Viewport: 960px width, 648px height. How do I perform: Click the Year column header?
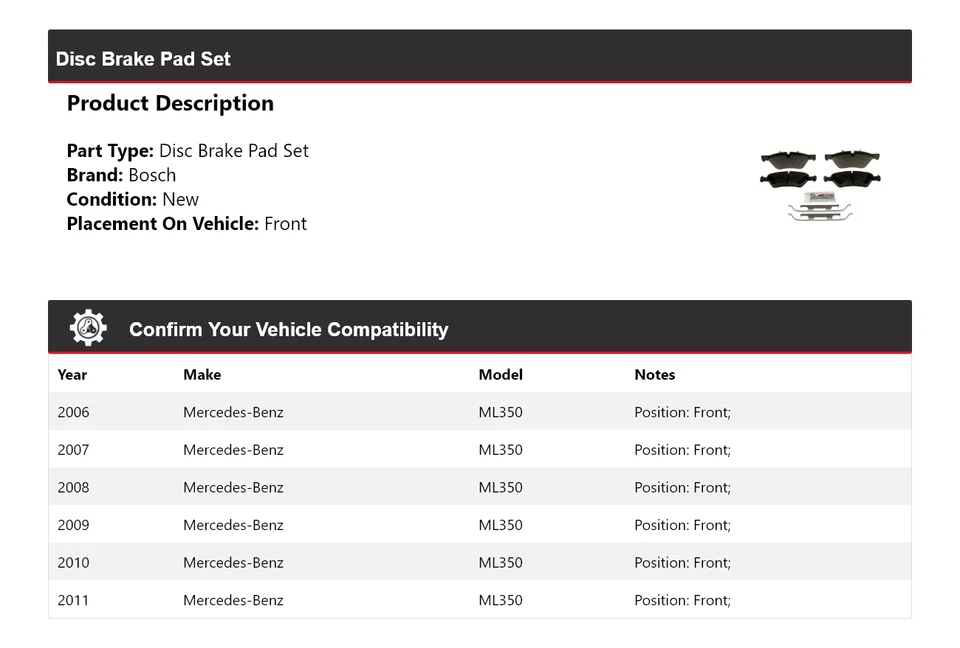tap(72, 375)
